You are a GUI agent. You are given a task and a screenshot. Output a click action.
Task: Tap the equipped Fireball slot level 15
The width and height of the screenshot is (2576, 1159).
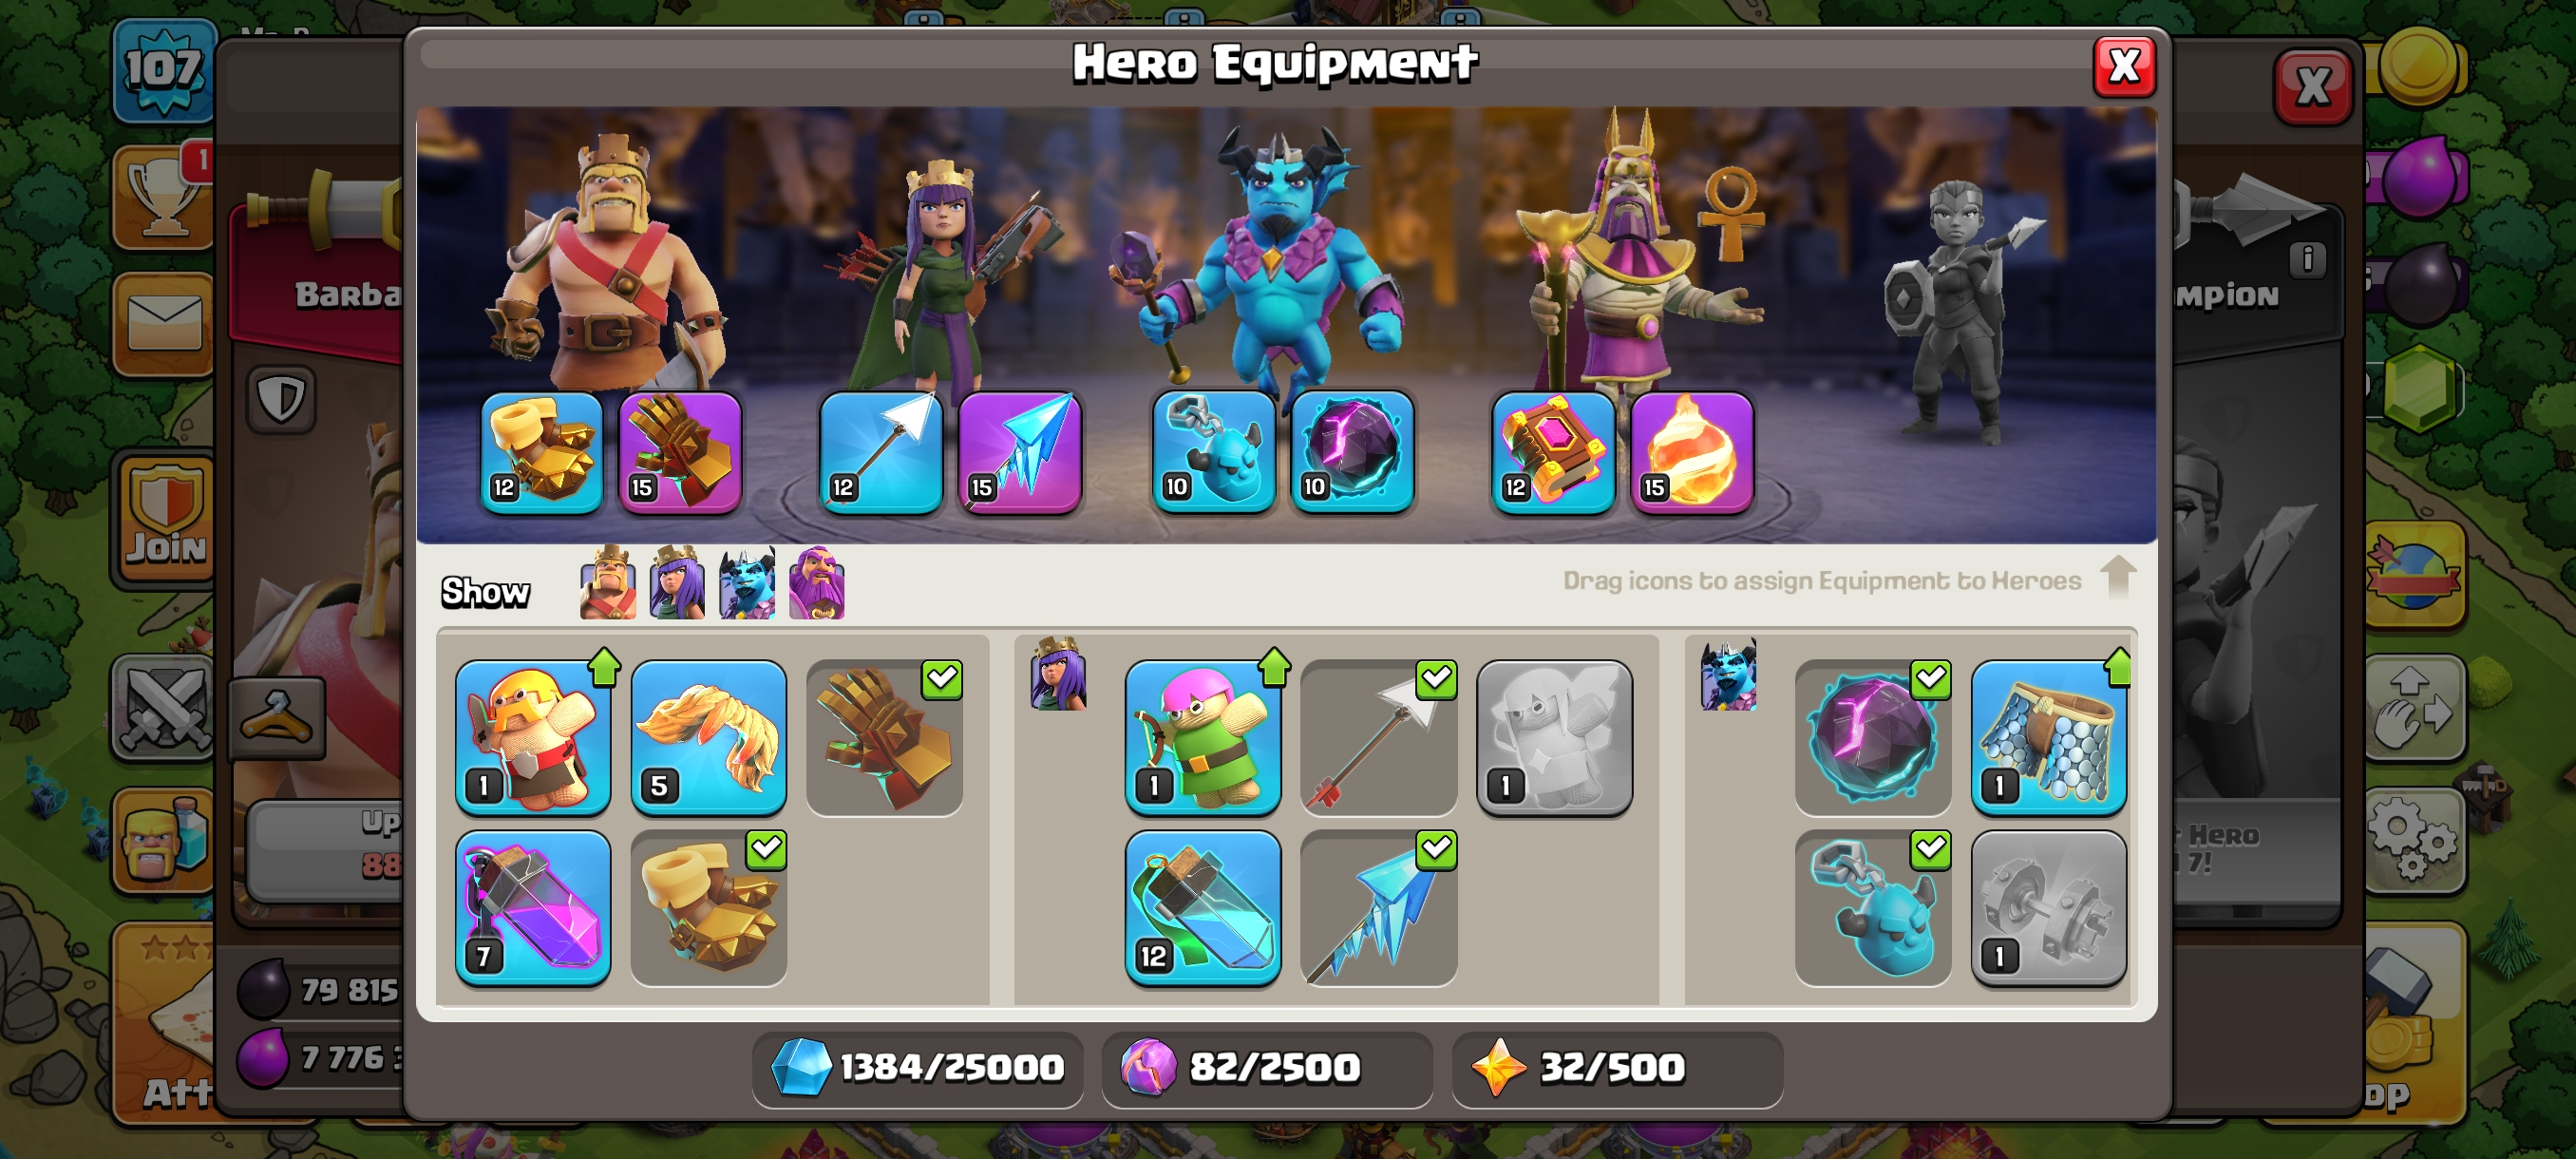click(x=1692, y=453)
